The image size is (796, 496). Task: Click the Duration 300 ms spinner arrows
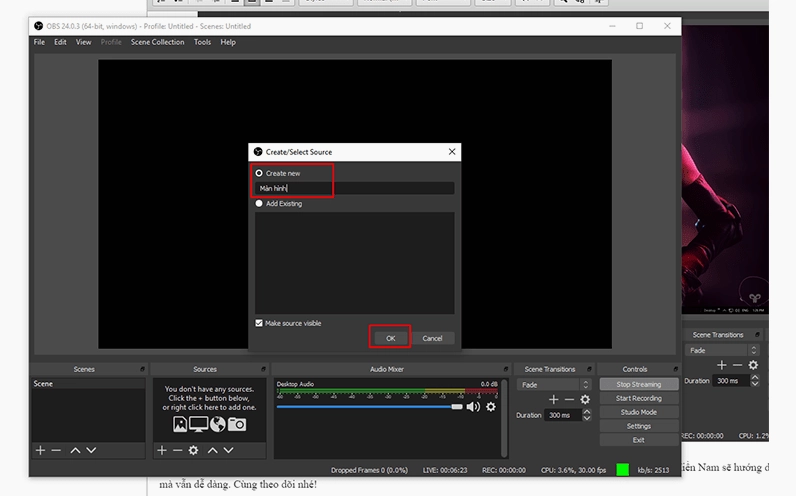pos(586,415)
